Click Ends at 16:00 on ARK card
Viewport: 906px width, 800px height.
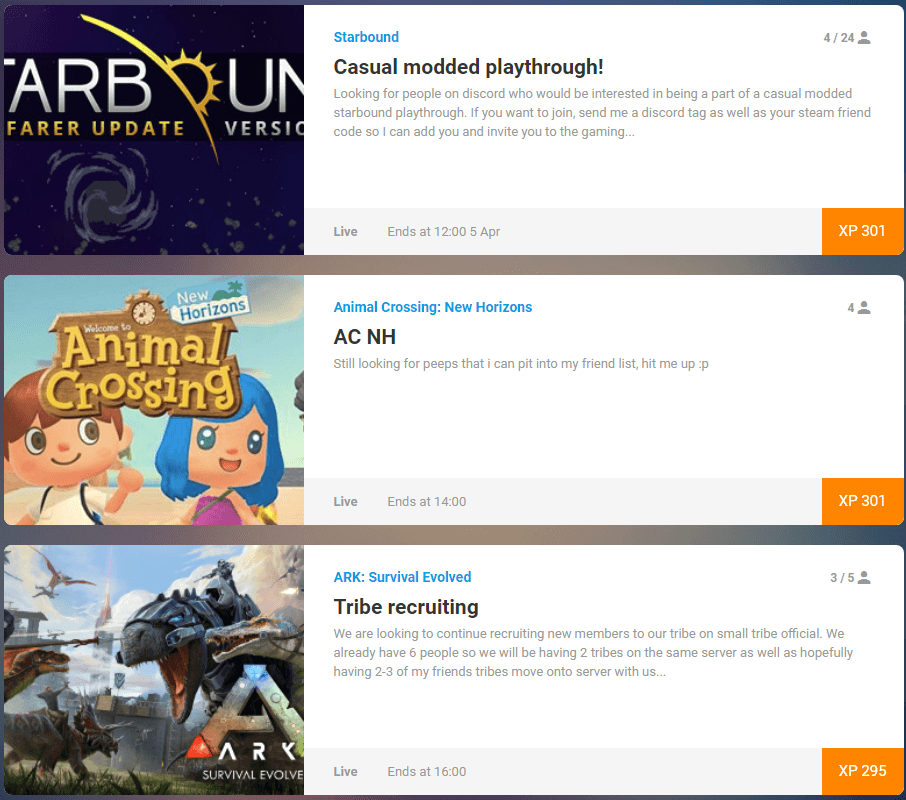[x=426, y=771]
